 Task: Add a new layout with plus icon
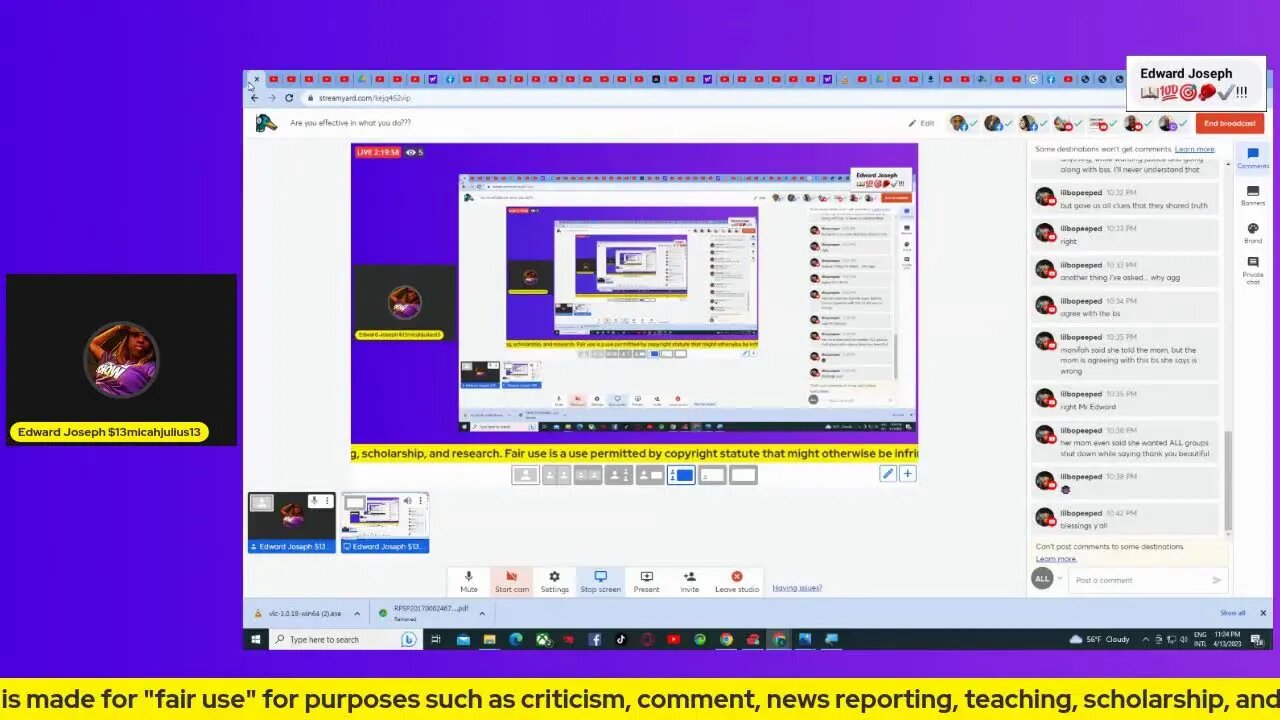(907, 474)
